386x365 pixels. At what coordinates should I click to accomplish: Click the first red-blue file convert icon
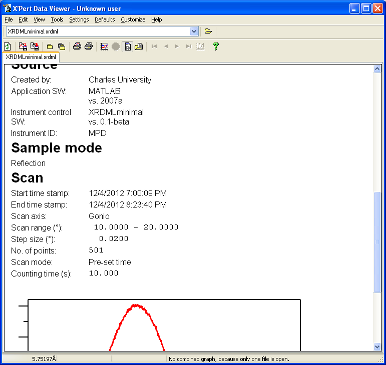[x=23, y=46]
